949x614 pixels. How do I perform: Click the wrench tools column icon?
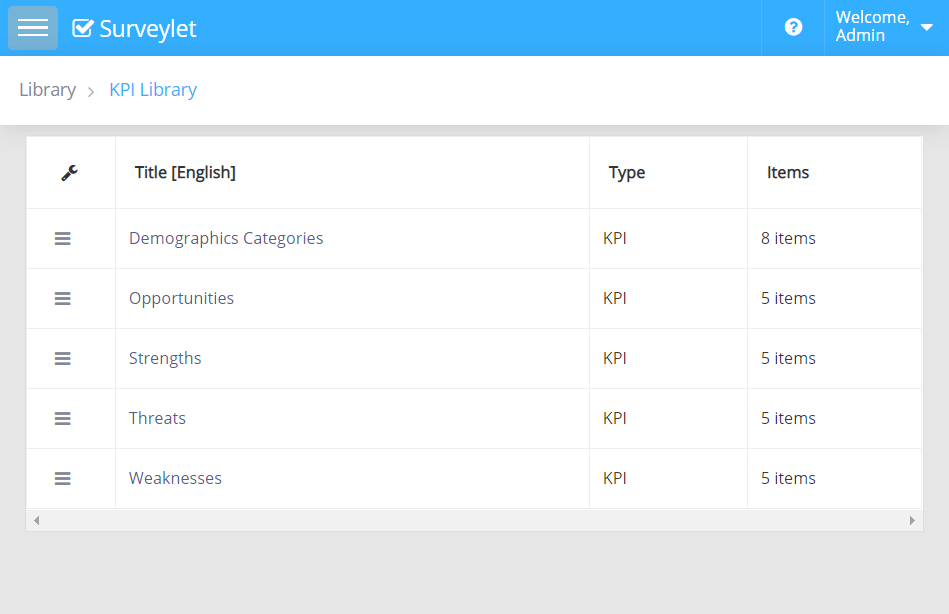point(70,173)
